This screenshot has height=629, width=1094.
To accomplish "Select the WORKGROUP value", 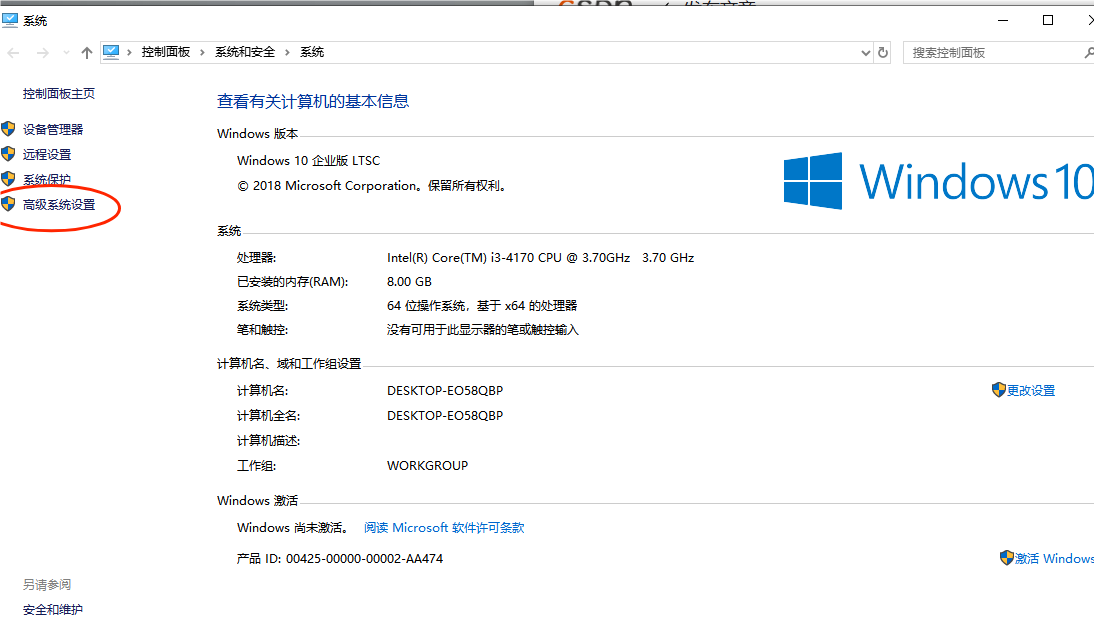I will pos(428,465).
